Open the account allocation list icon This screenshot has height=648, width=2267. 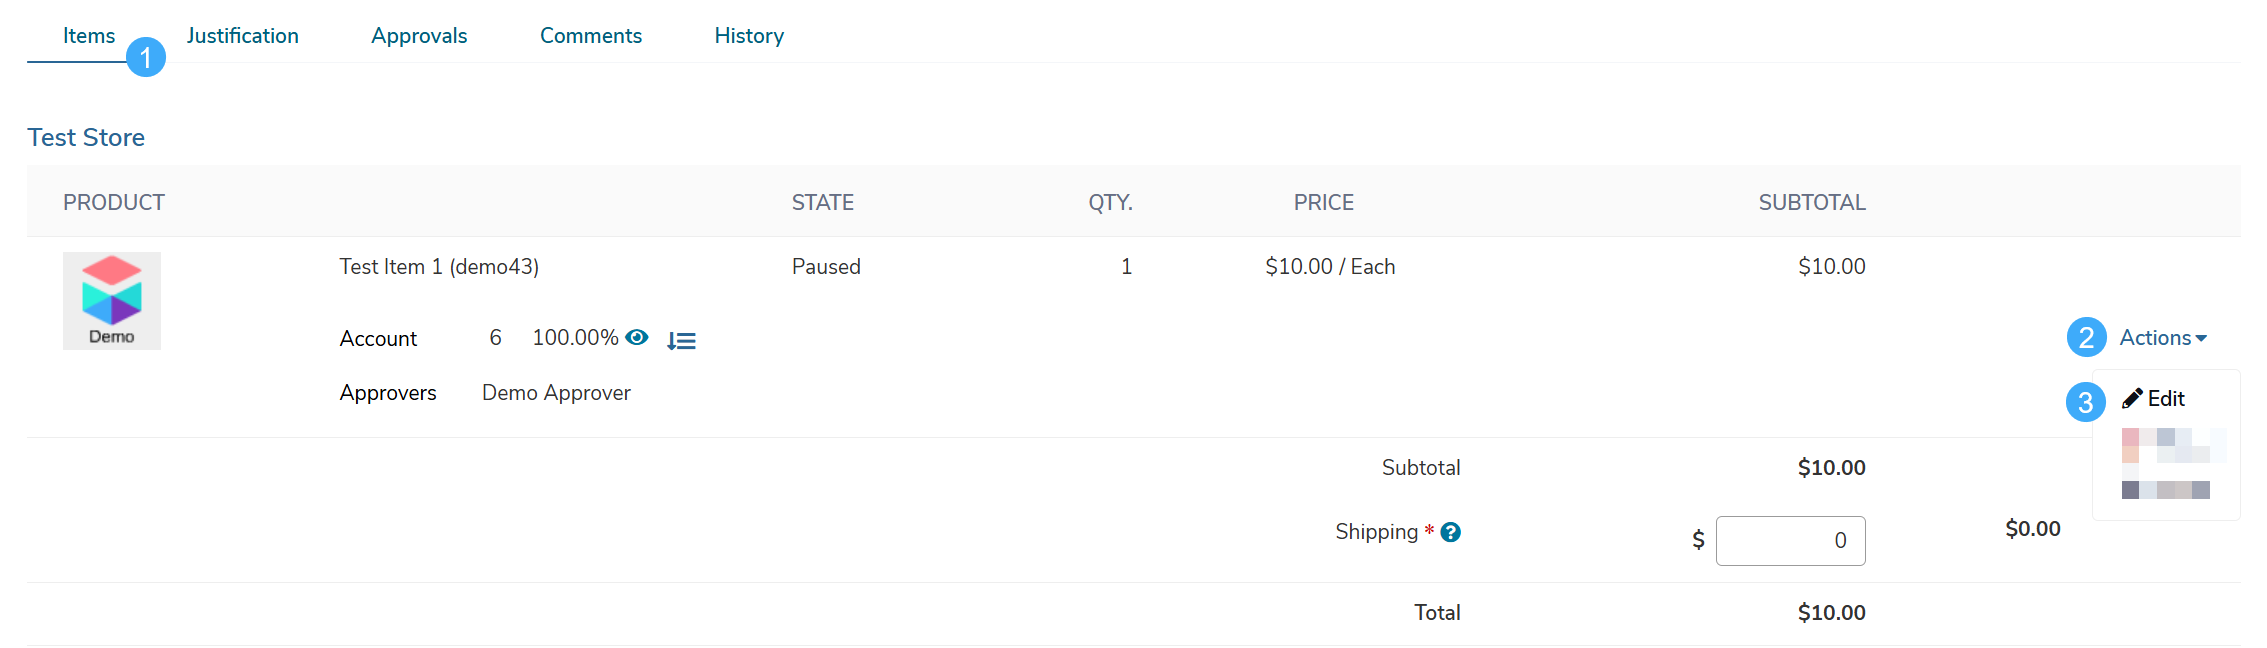pyautogui.click(x=681, y=341)
